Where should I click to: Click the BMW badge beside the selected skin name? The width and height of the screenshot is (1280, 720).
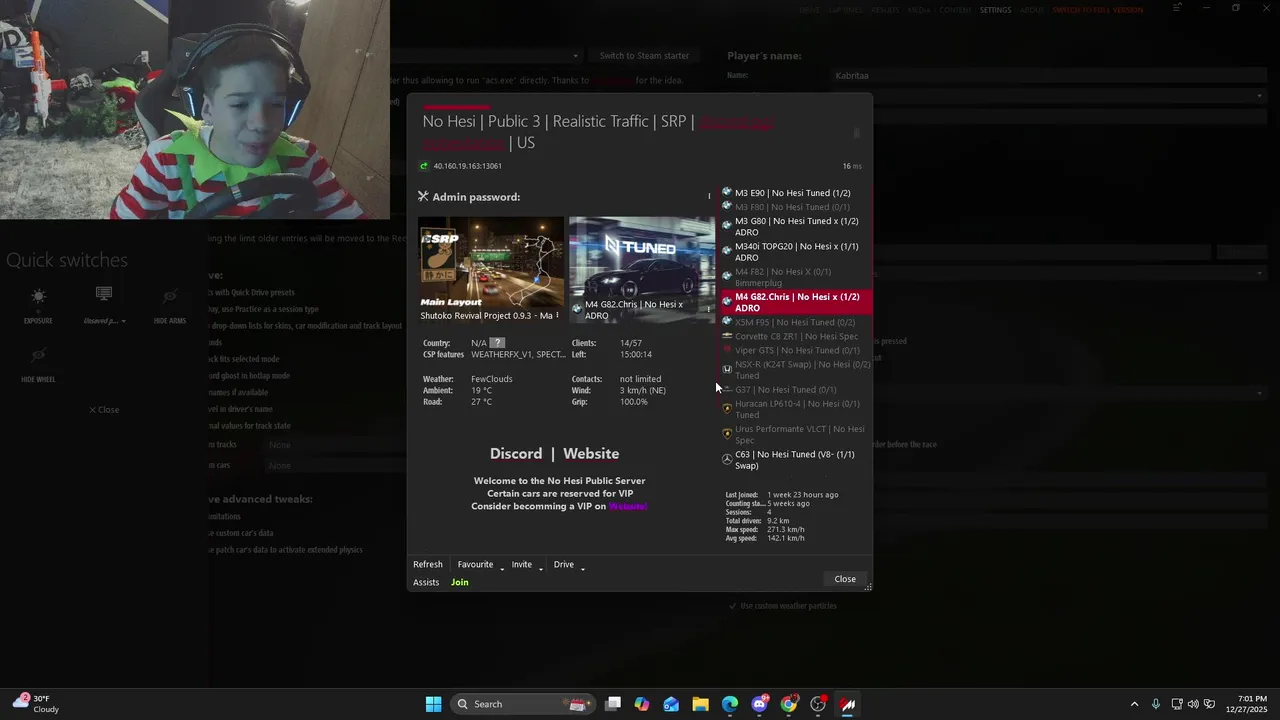click(577, 310)
